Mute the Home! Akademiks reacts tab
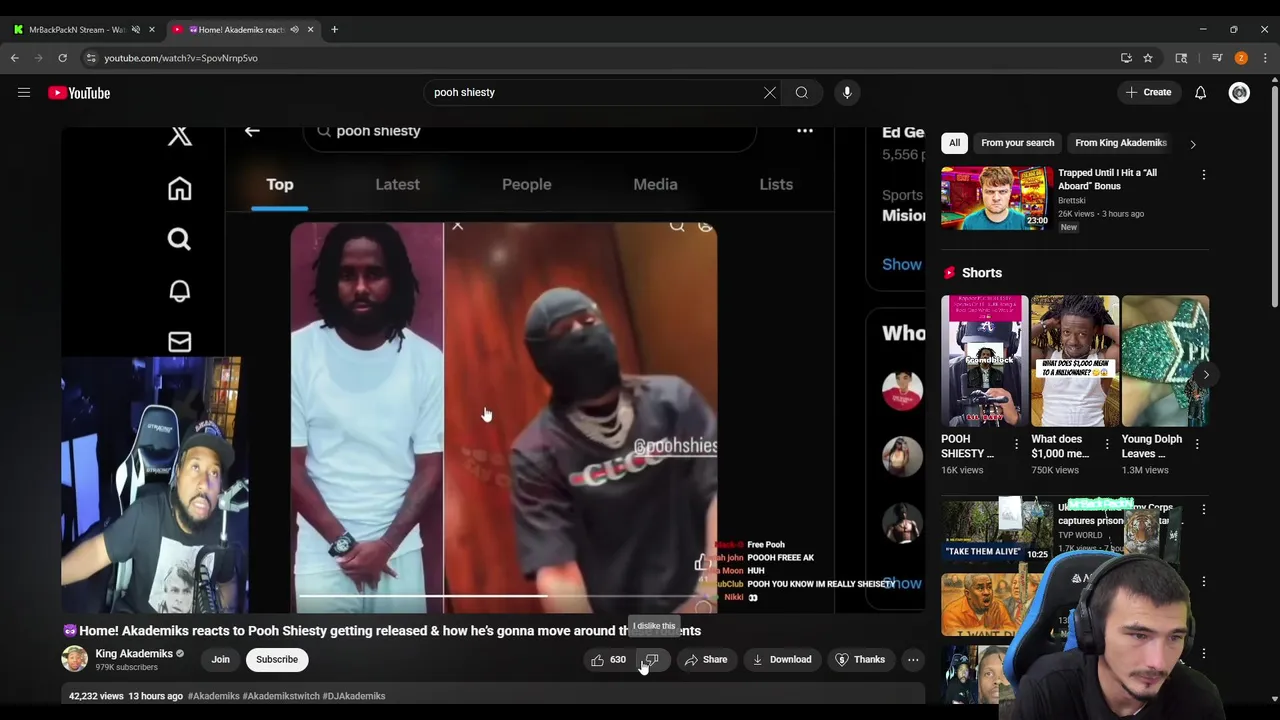This screenshot has height=720, width=1280. [294, 30]
